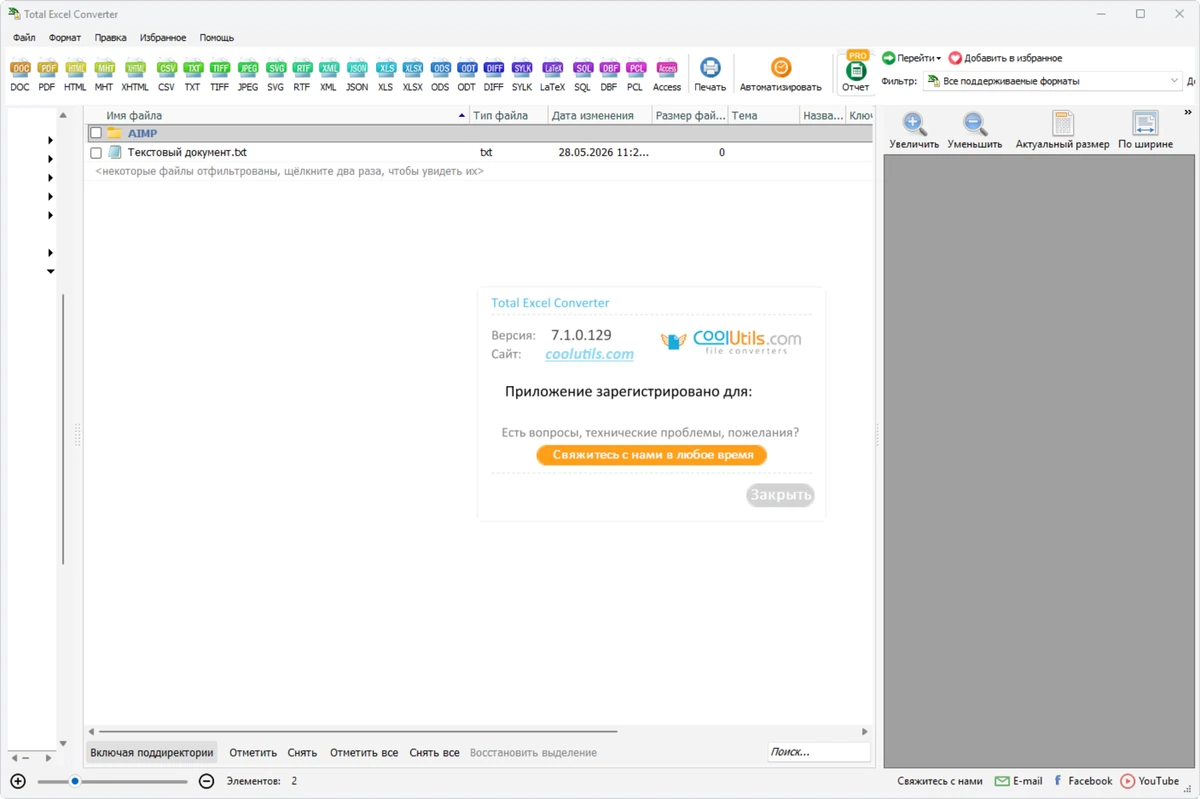Image resolution: width=1200 pixels, height=799 pixels.
Task: Tick the AIMP folder checkbox
Action: coord(96,133)
